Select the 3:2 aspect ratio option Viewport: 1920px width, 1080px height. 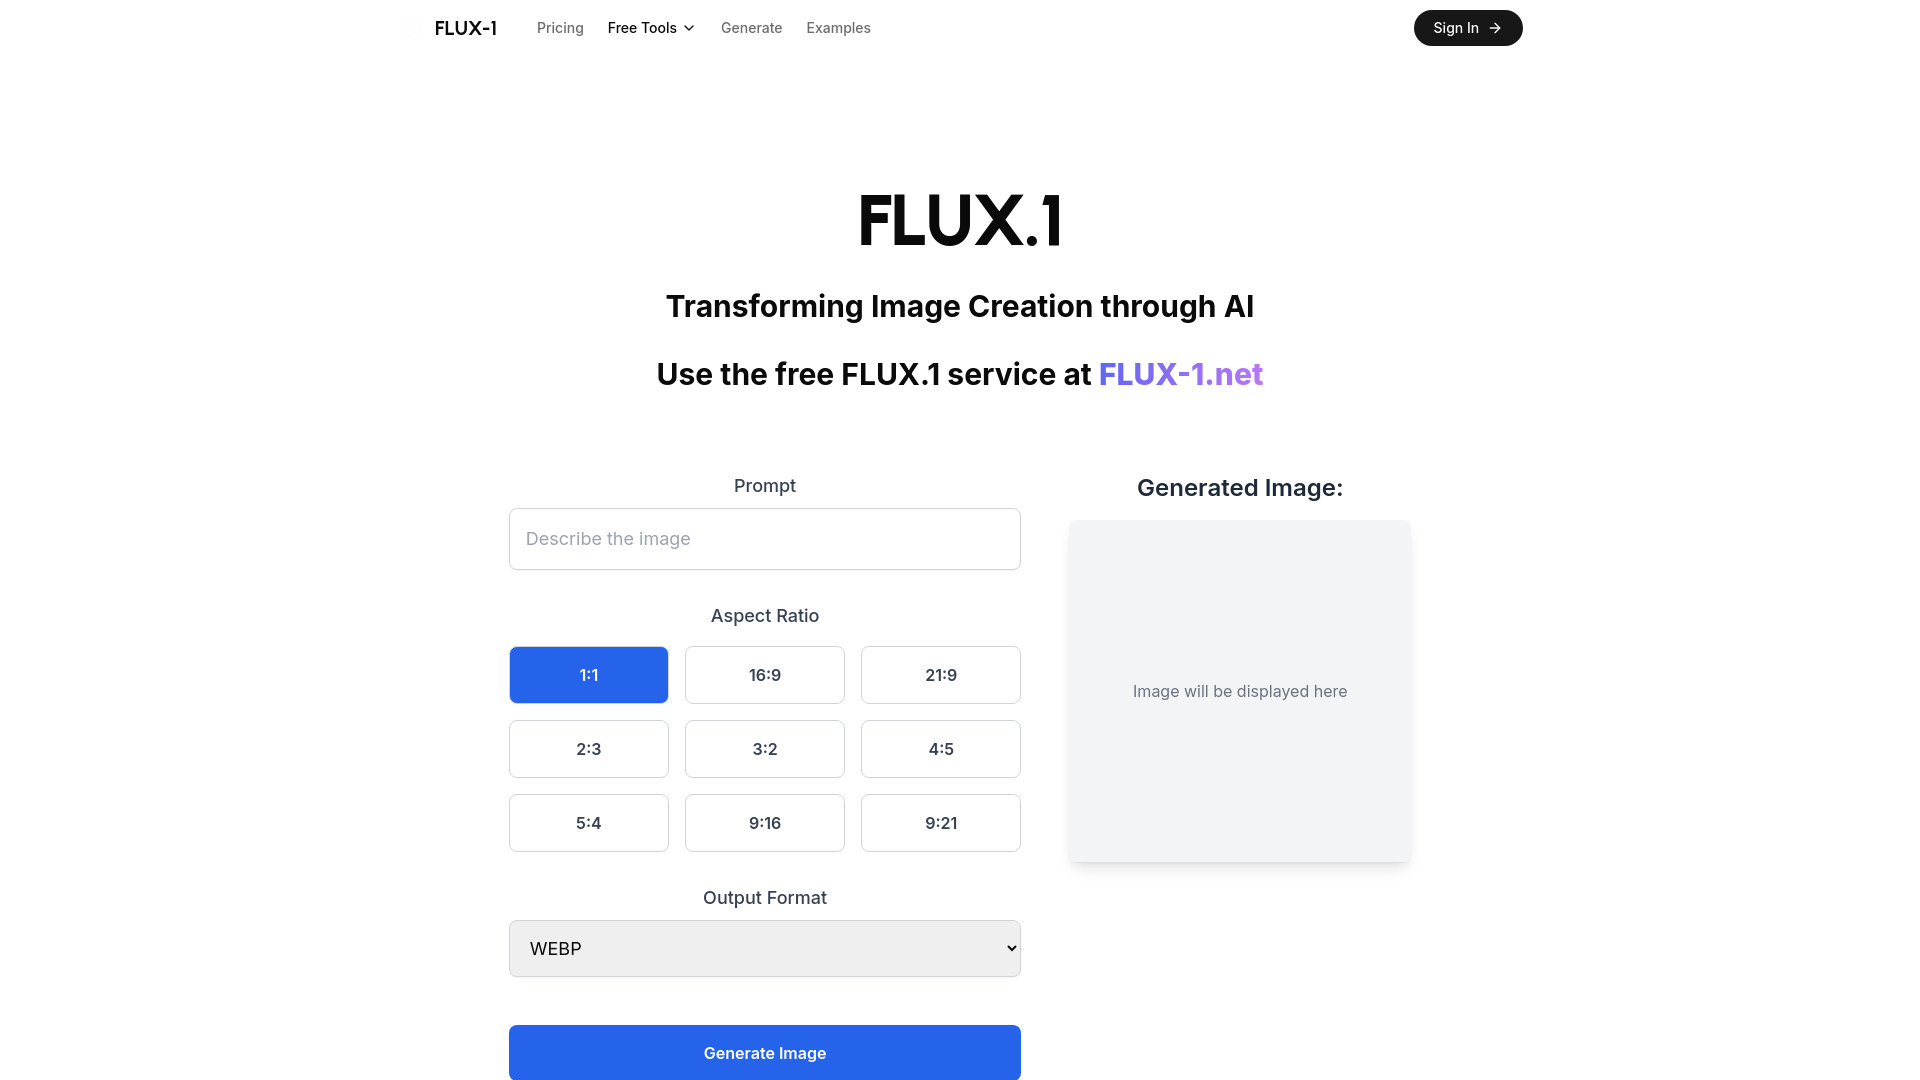(764, 748)
